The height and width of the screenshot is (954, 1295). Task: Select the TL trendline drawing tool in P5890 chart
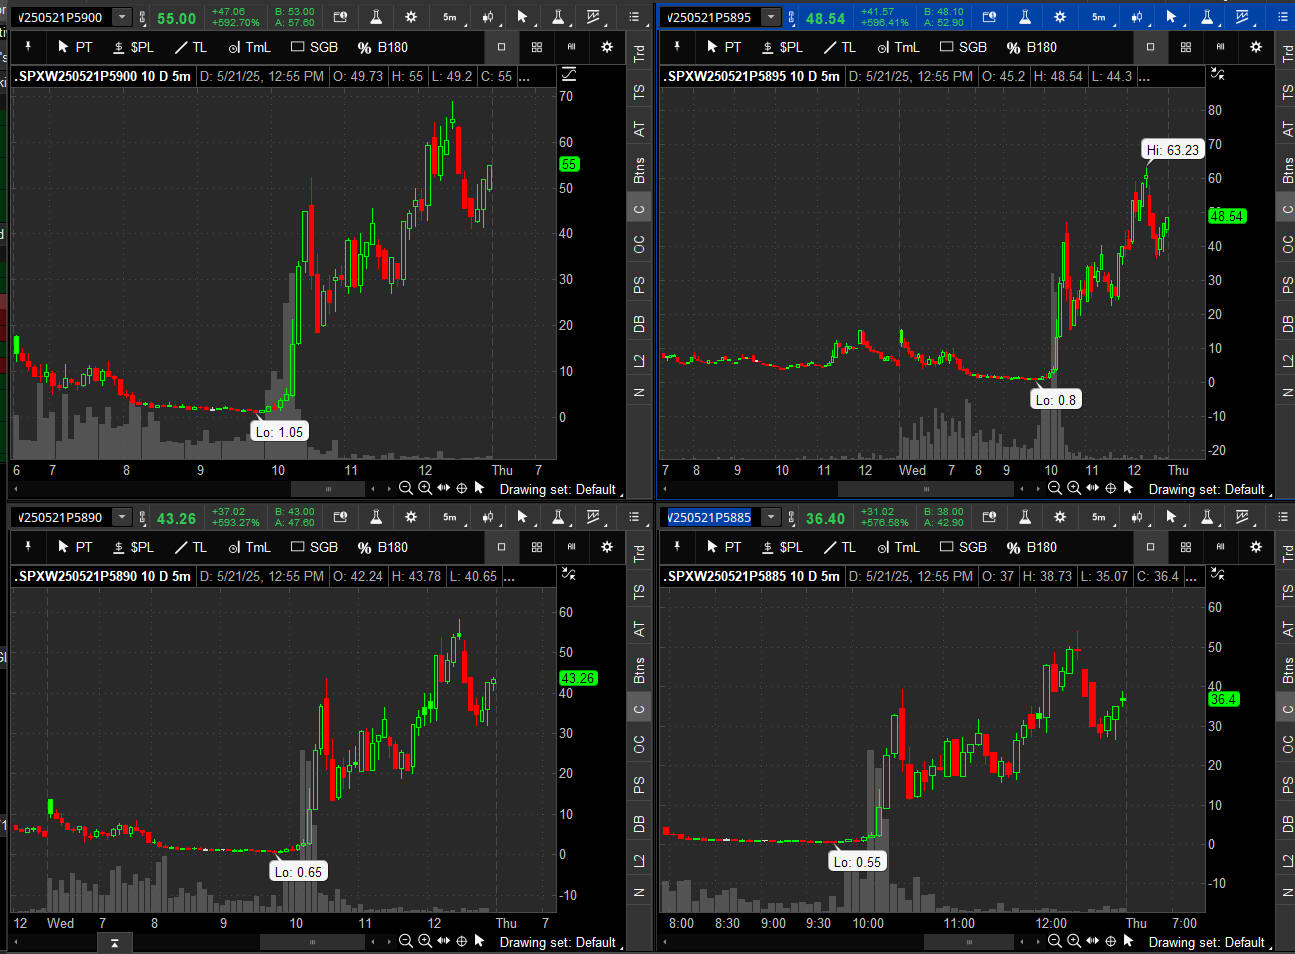(x=191, y=547)
